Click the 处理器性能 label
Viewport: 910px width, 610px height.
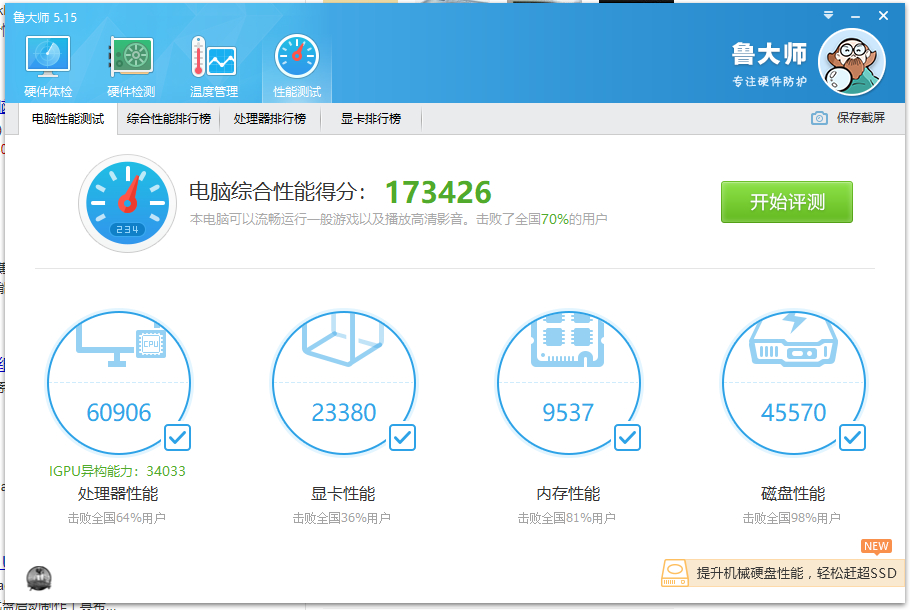tap(118, 494)
